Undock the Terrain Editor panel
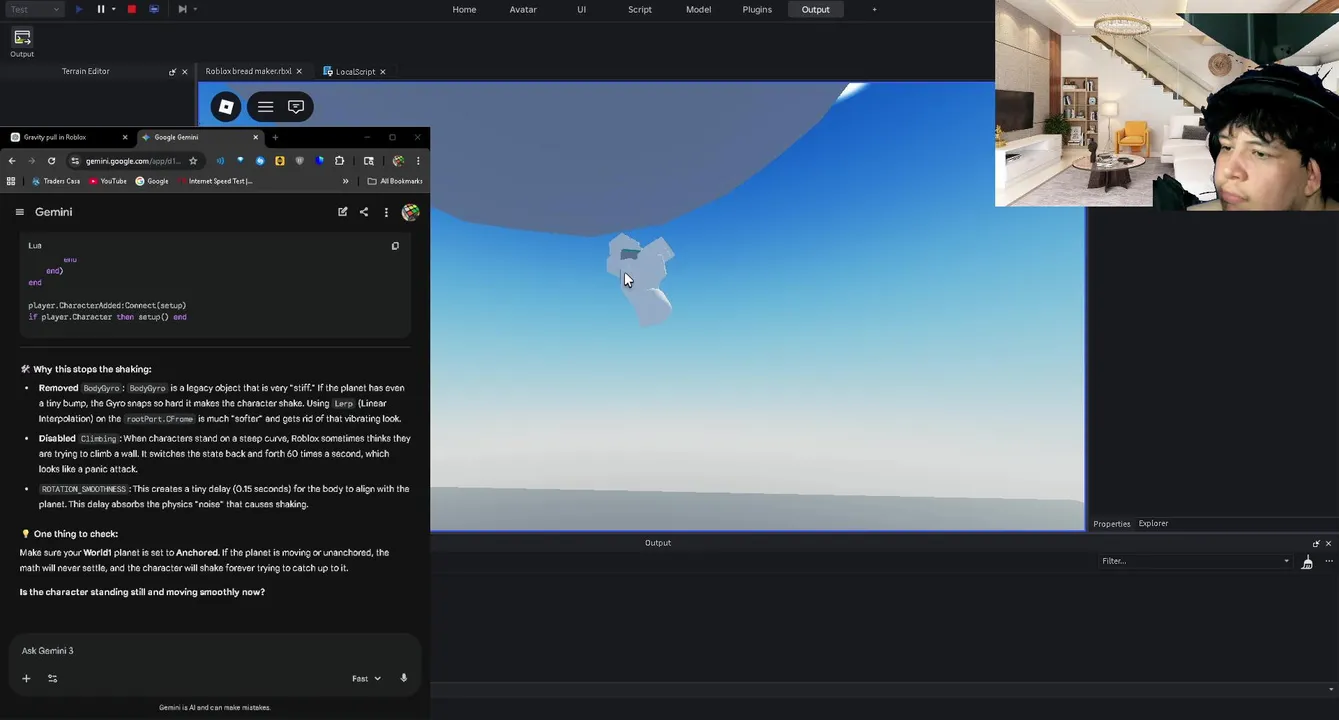This screenshot has height=720, width=1339. (x=172, y=72)
